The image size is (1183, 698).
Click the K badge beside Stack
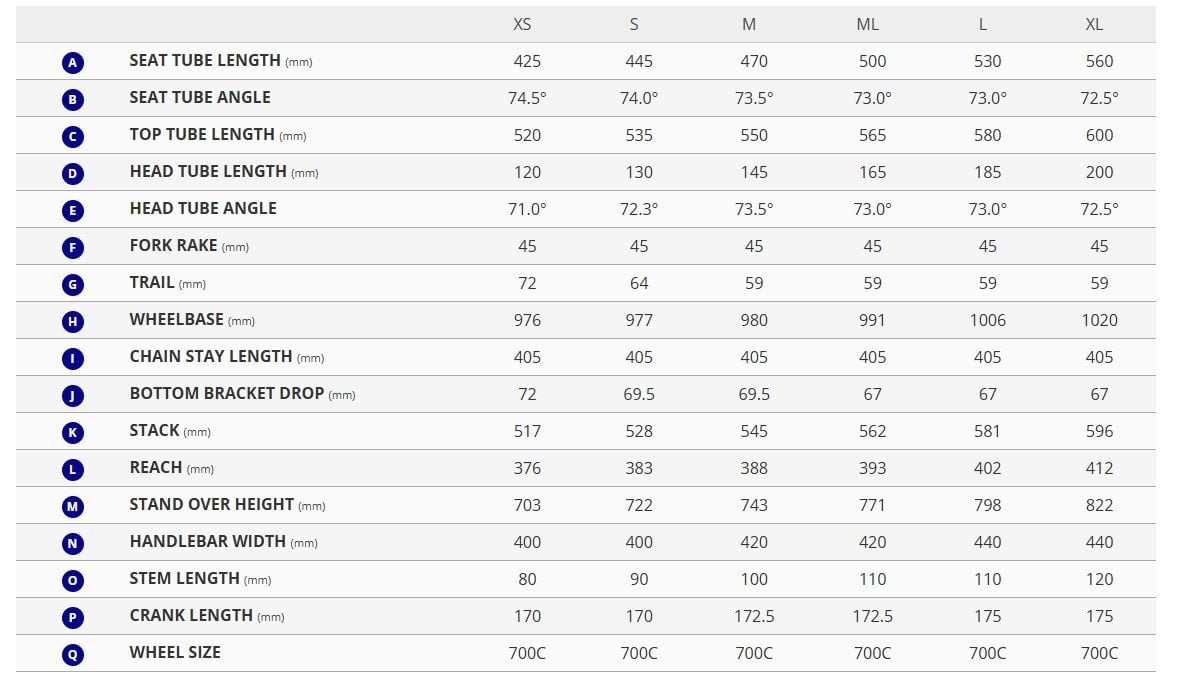click(72, 433)
